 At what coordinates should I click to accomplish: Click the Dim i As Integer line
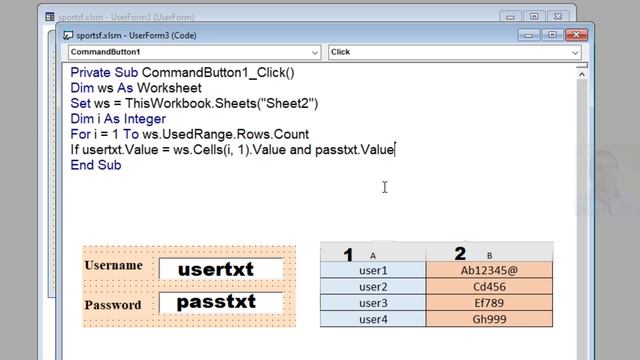pos(118,119)
